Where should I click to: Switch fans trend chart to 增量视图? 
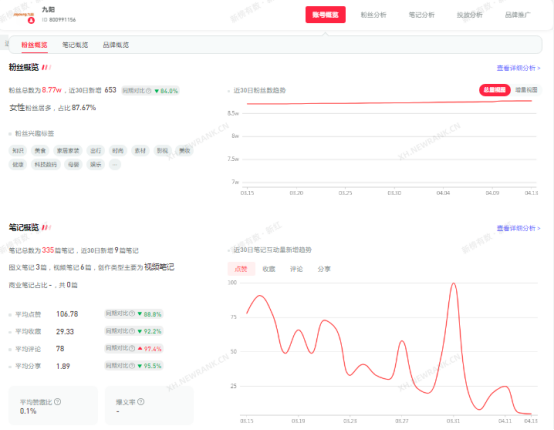tap(526, 90)
